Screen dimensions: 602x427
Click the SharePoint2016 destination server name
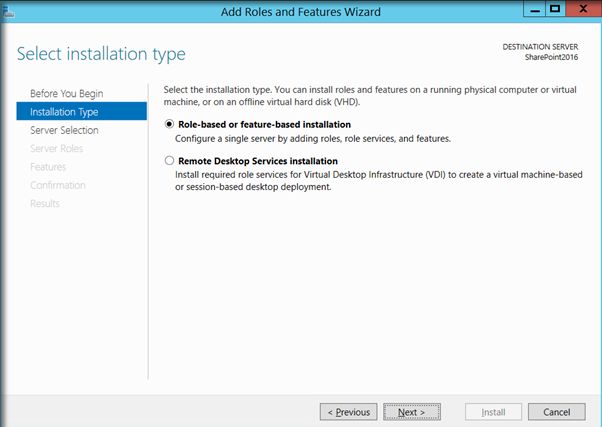tap(553, 59)
